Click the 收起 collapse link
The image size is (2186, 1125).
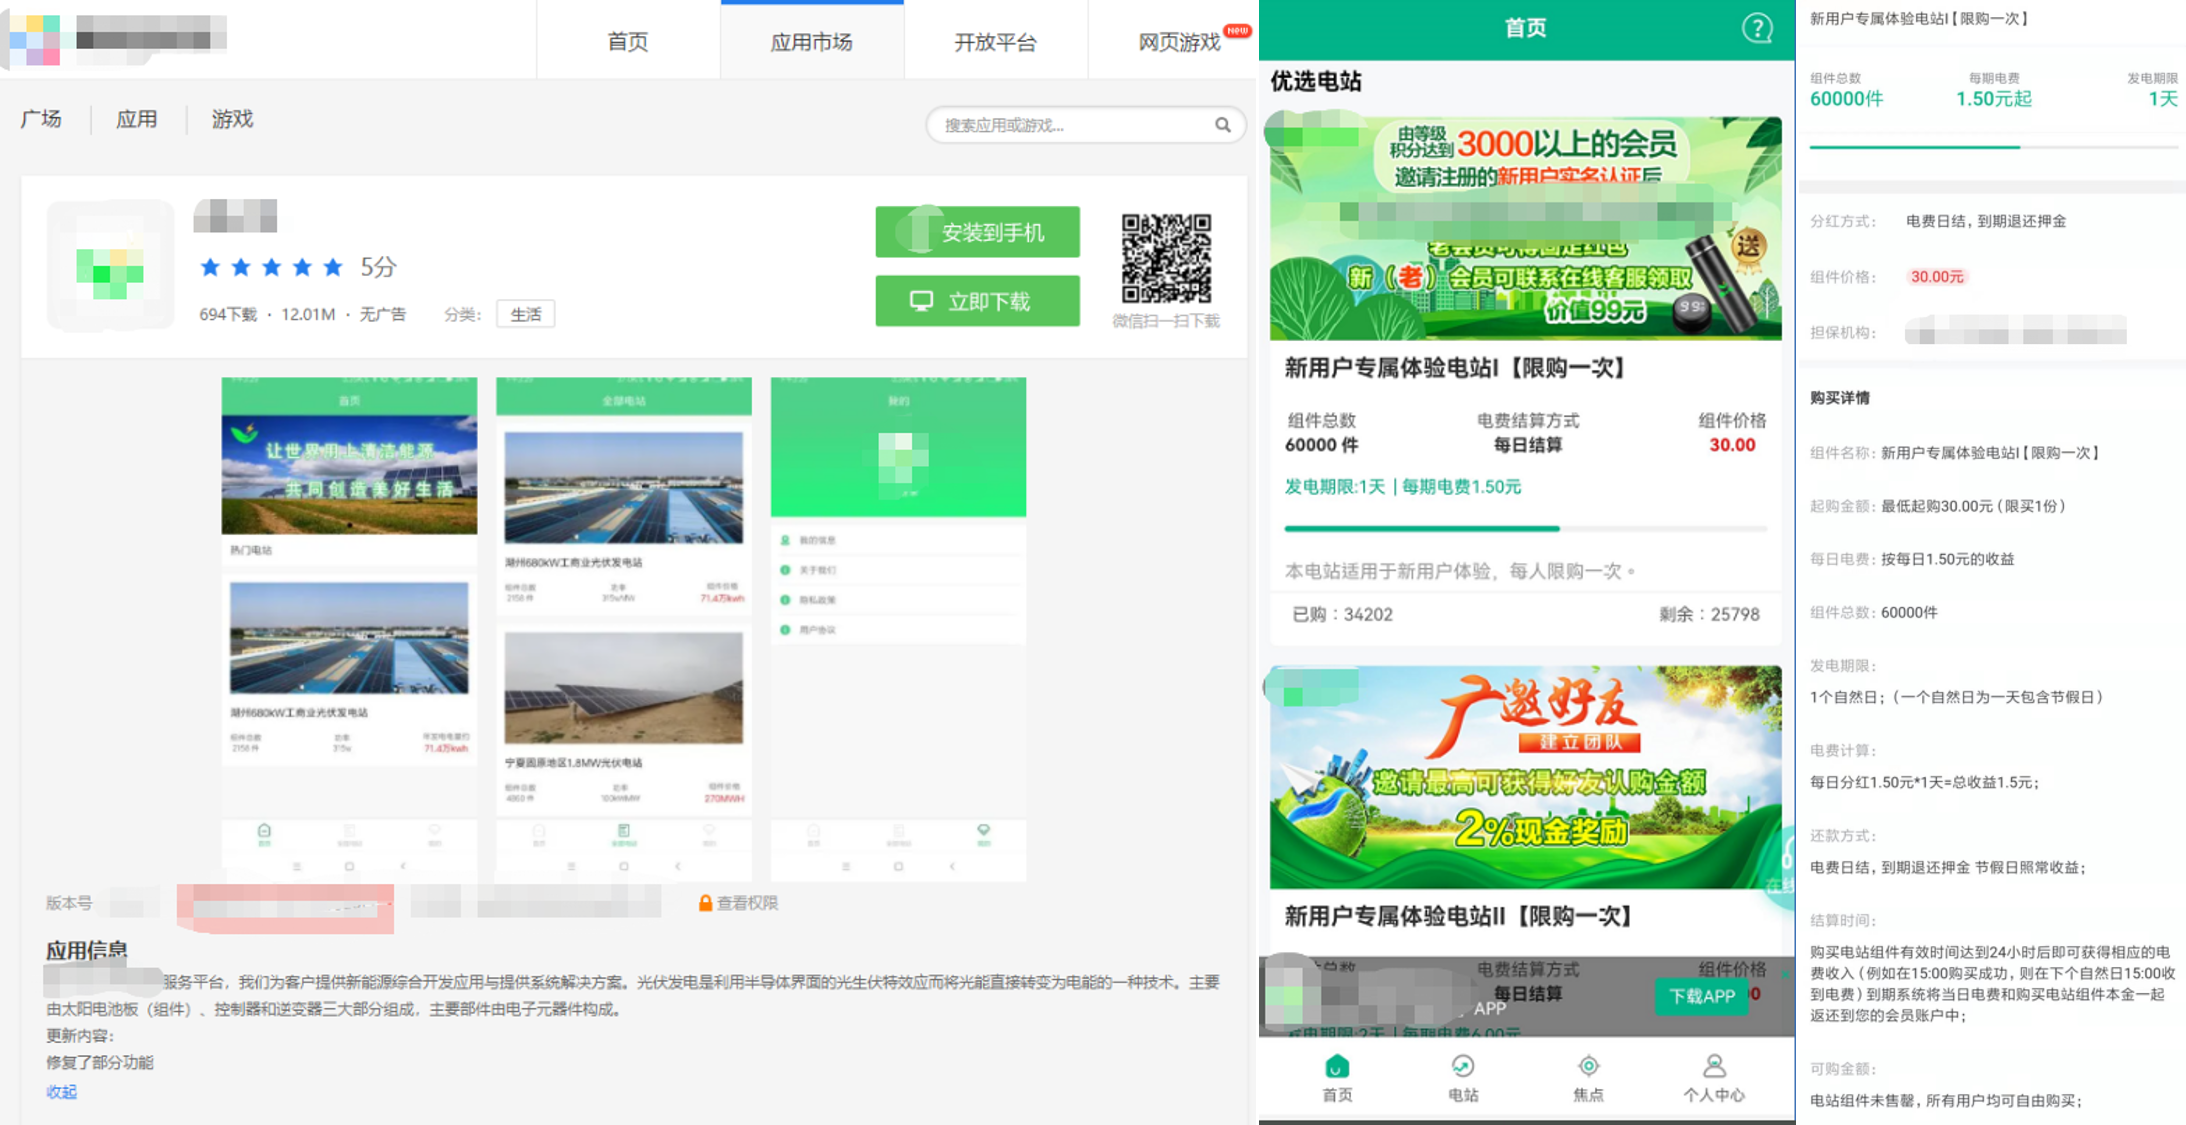[x=61, y=1091]
